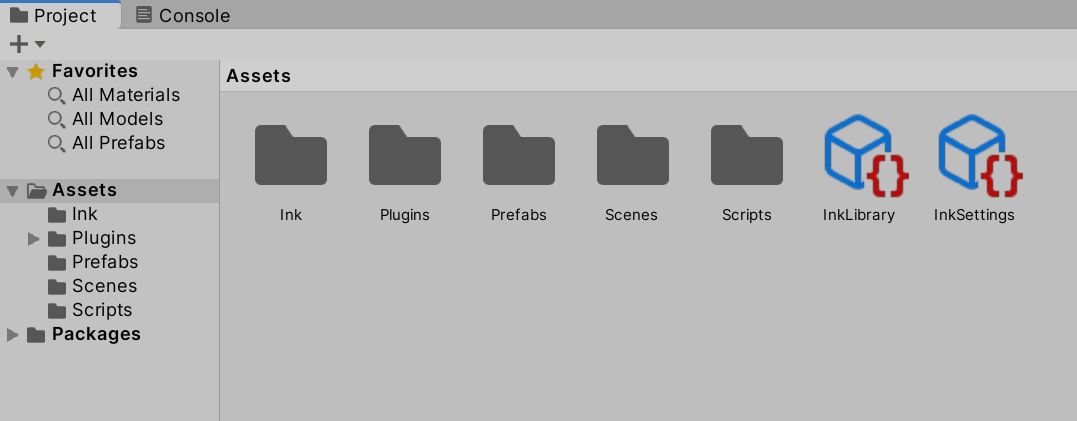The image size is (1077, 421).
Task: Open All Prefabs saved search
Action: (x=118, y=143)
